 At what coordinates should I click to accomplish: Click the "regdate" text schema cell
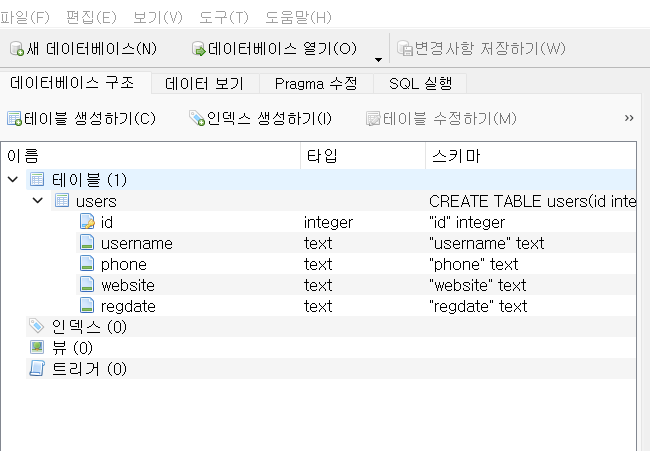point(478,307)
